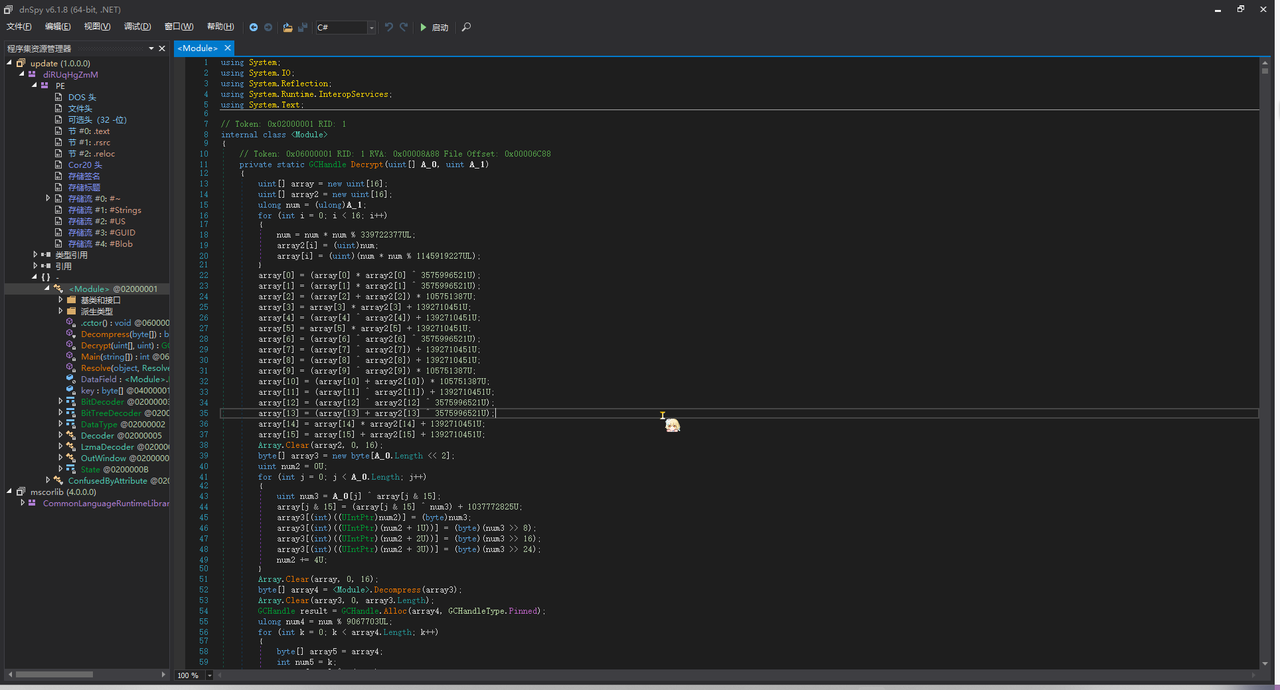Click the Undo toolbar icon
Image resolution: width=1280 pixels, height=690 pixels.
coord(389,27)
